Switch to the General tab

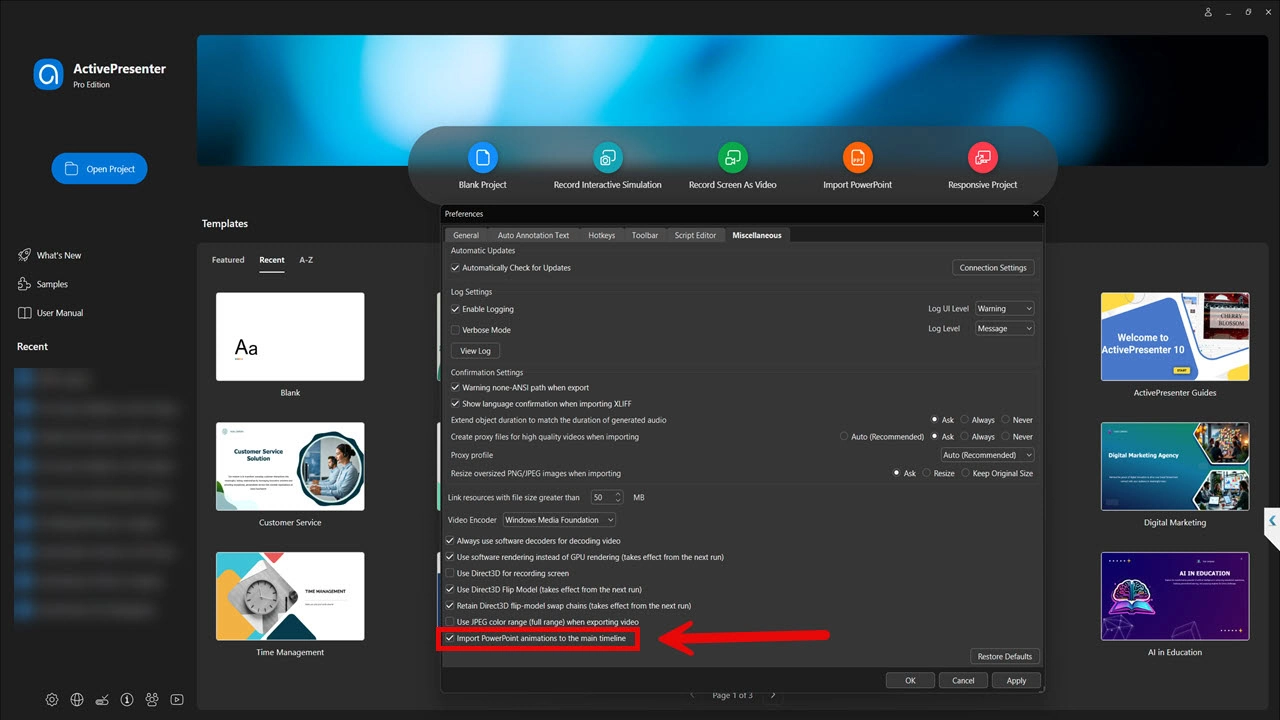[x=466, y=235]
